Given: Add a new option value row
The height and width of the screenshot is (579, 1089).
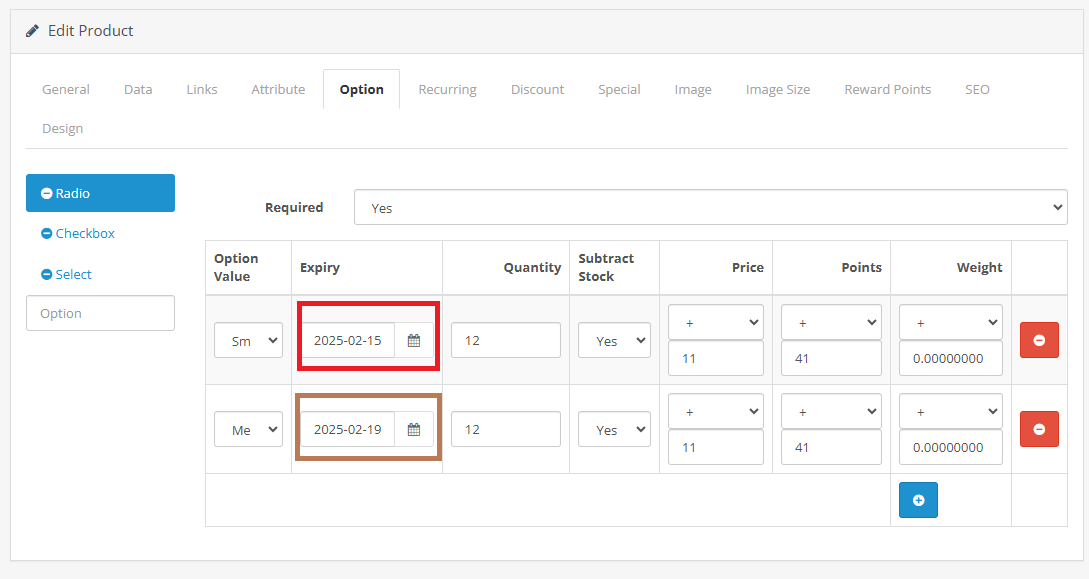Looking at the screenshot, I should click(x=918, y=500).
